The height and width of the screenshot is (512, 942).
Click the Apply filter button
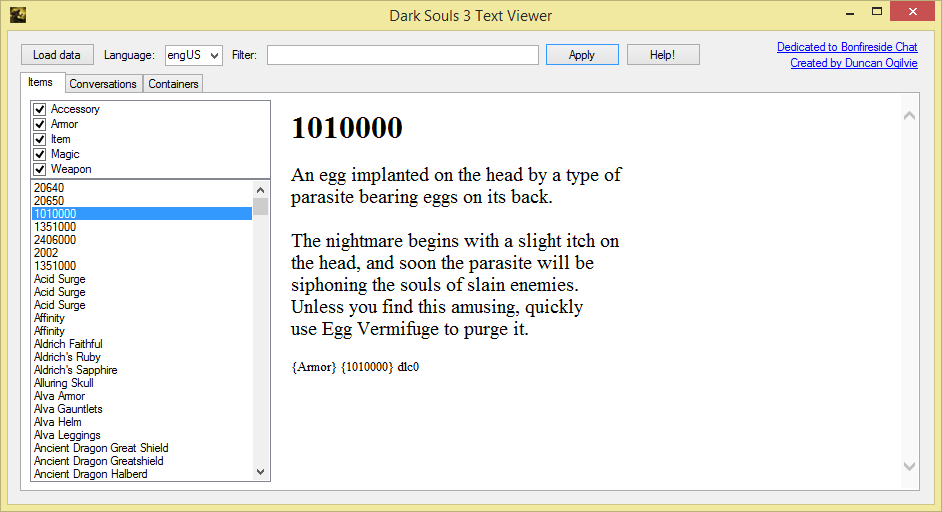[x=582, y=55]
